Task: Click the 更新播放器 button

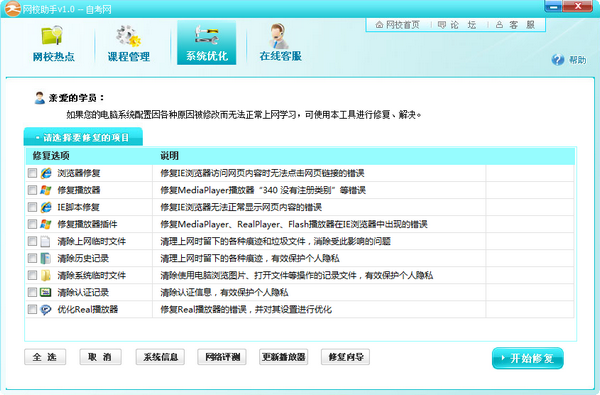Action: (x=284, y=357)
